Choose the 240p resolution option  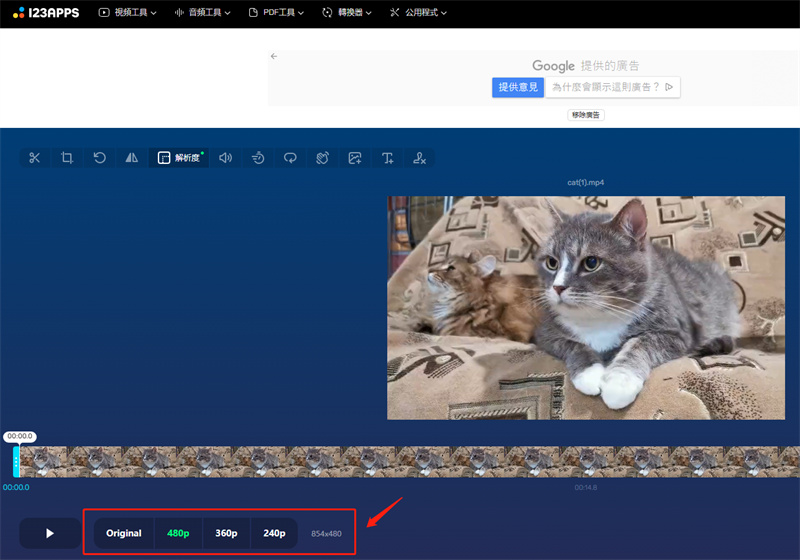pos(274,533)
